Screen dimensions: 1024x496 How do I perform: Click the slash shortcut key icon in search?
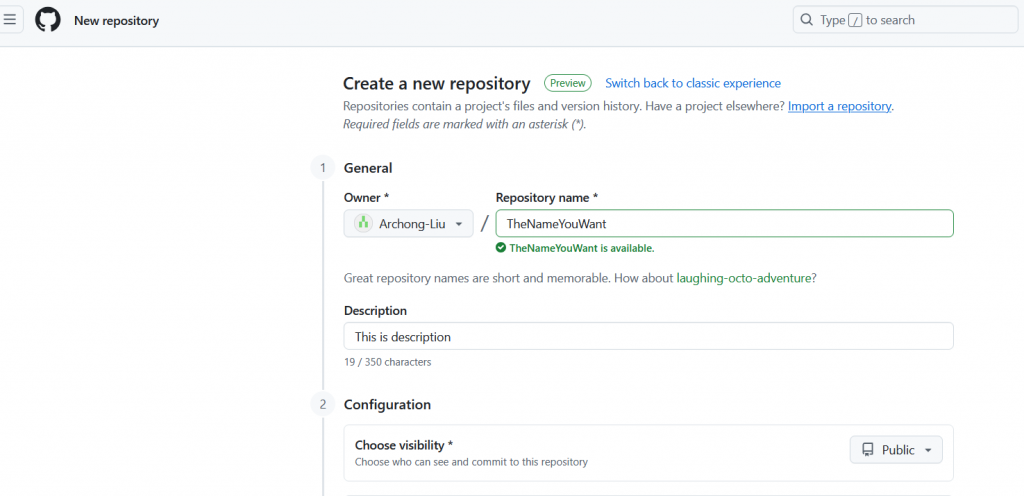point(855,20)
